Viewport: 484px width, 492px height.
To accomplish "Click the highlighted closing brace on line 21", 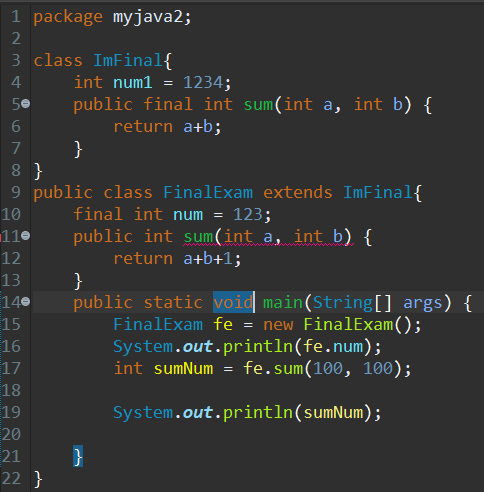I will 78,456.
